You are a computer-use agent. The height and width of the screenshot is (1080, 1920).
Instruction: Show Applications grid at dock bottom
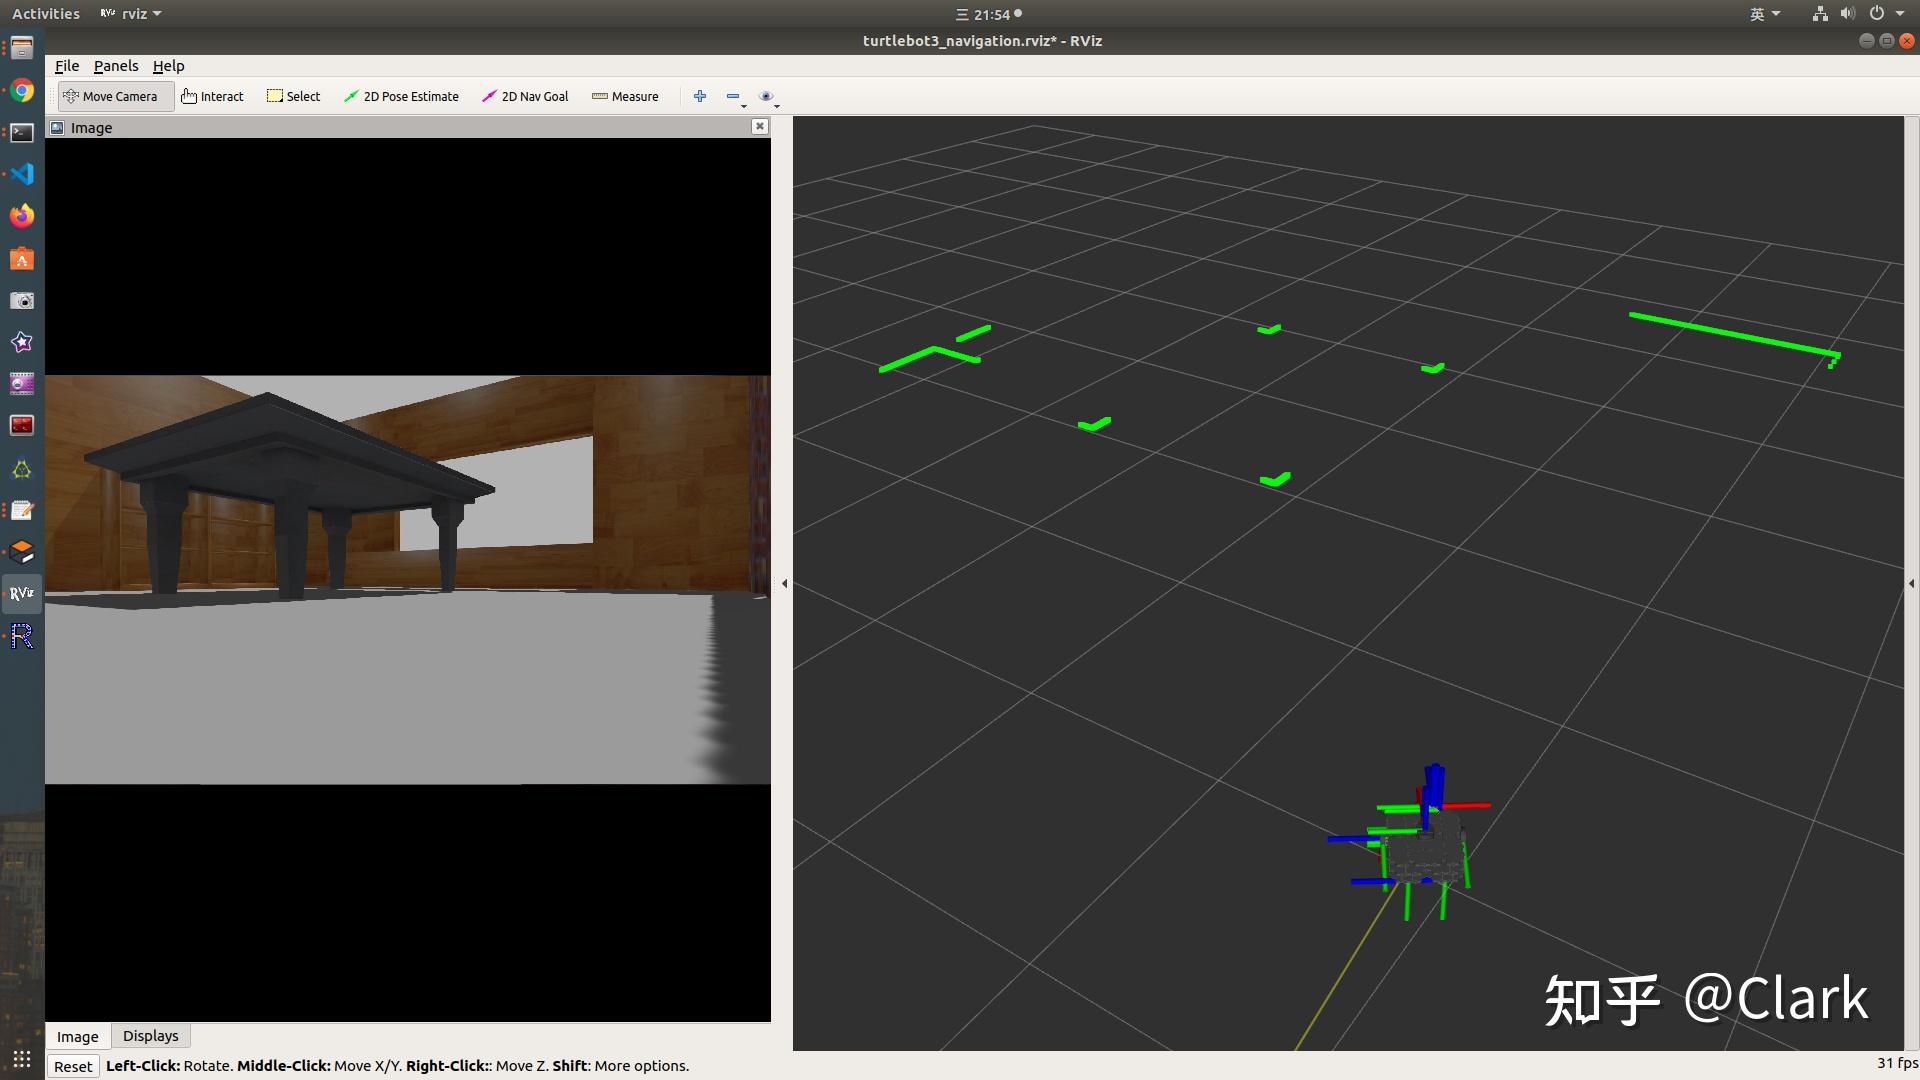(x=22, y=1059)
